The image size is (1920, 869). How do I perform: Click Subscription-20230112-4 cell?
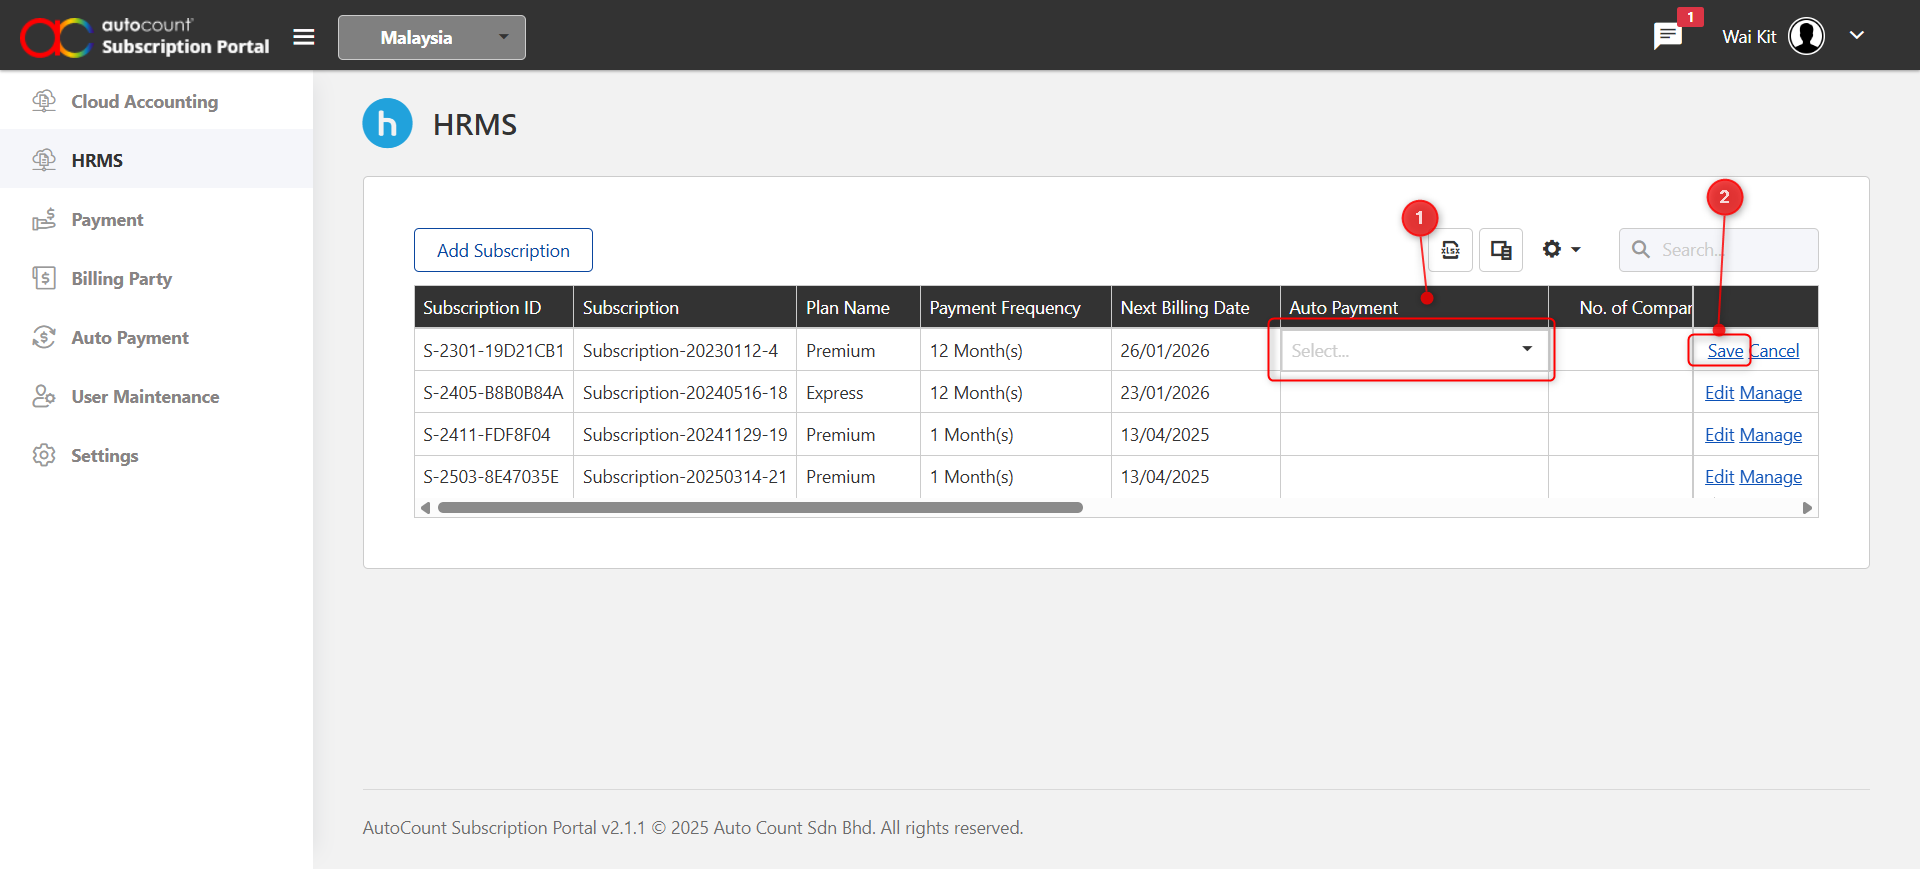685,351
